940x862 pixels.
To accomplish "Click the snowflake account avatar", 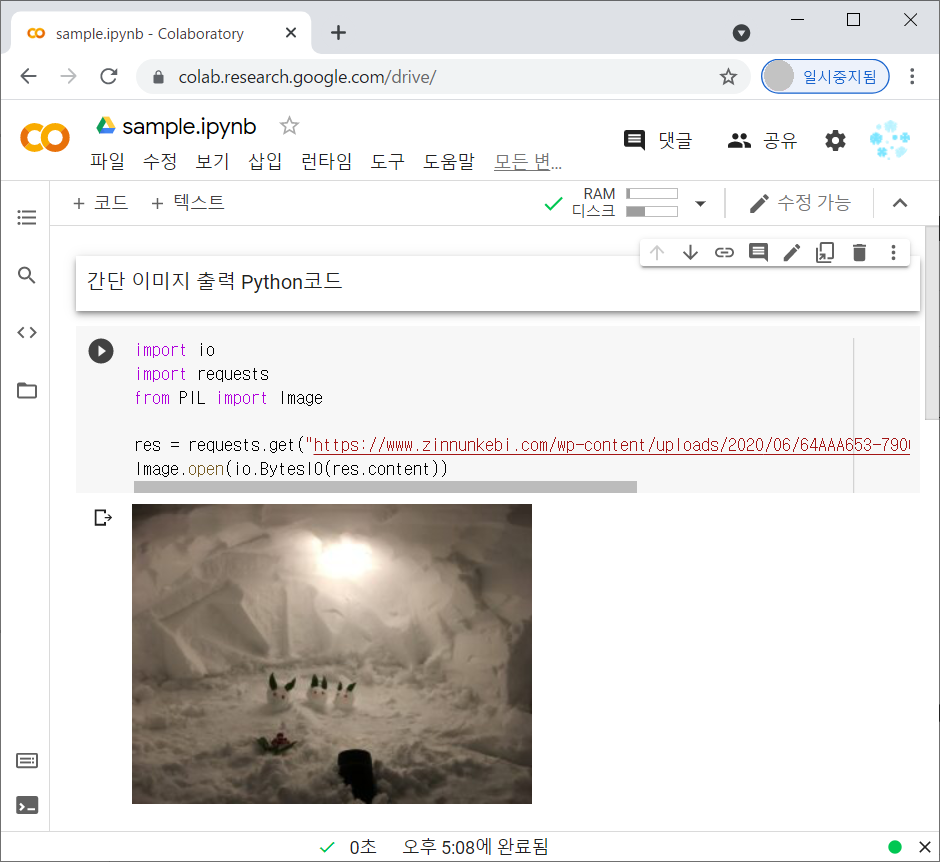I will (890, 140).
